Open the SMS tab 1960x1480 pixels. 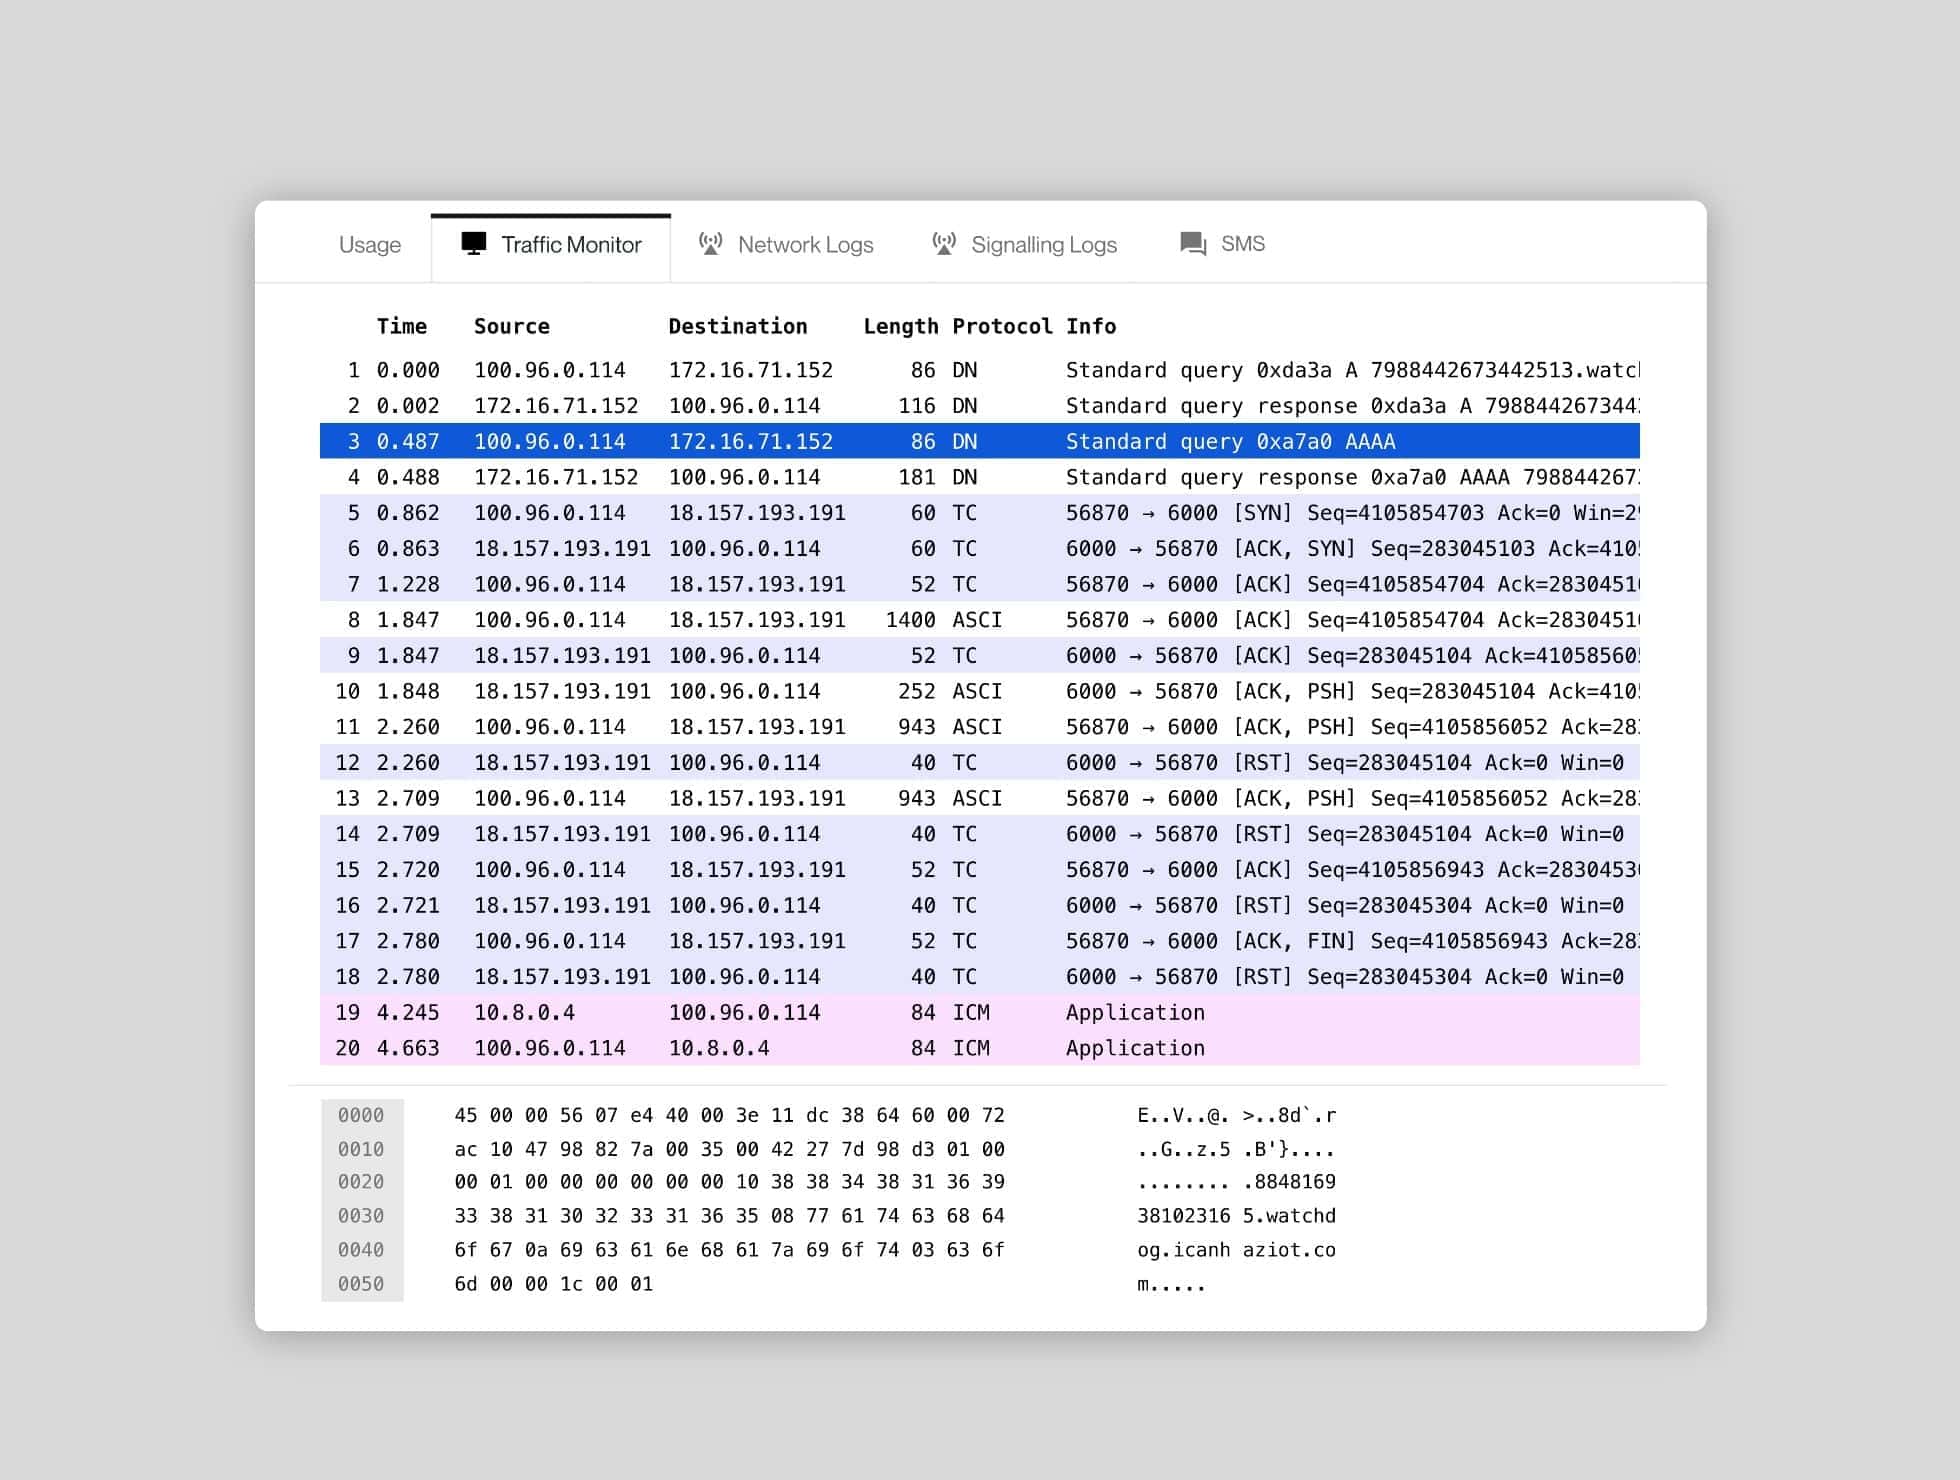pos(1241,243)
